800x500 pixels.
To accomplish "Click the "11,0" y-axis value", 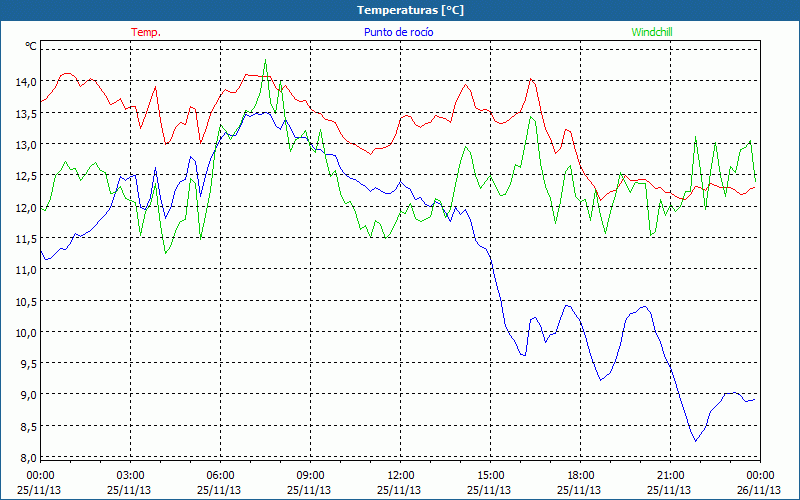I will 26,270.
